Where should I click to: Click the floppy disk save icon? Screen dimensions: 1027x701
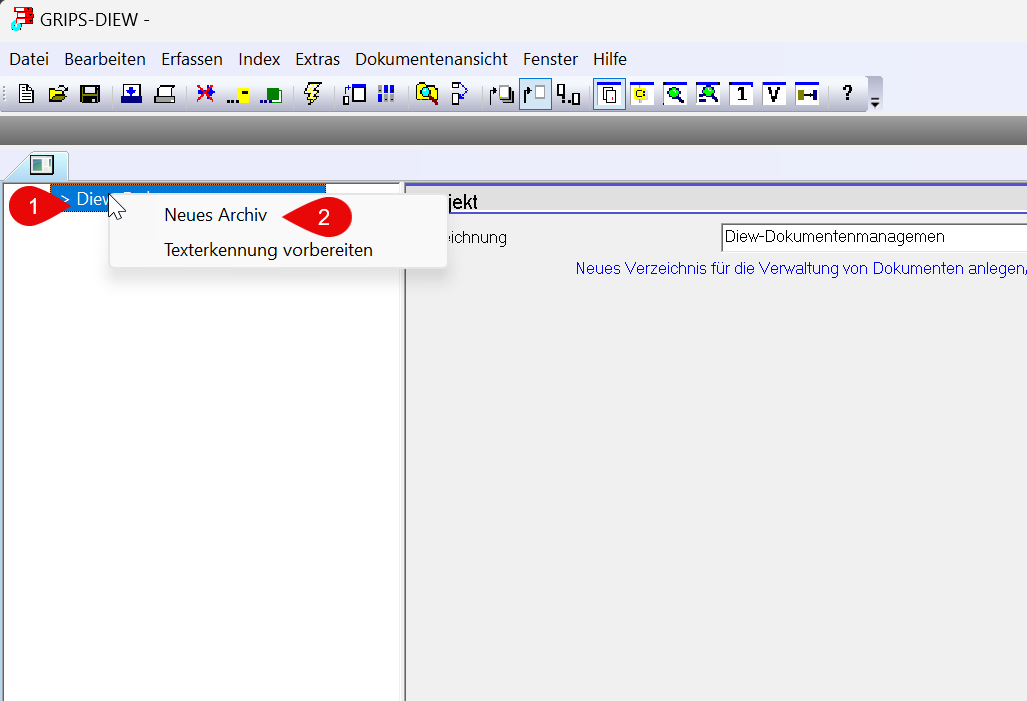pos(90,94)
